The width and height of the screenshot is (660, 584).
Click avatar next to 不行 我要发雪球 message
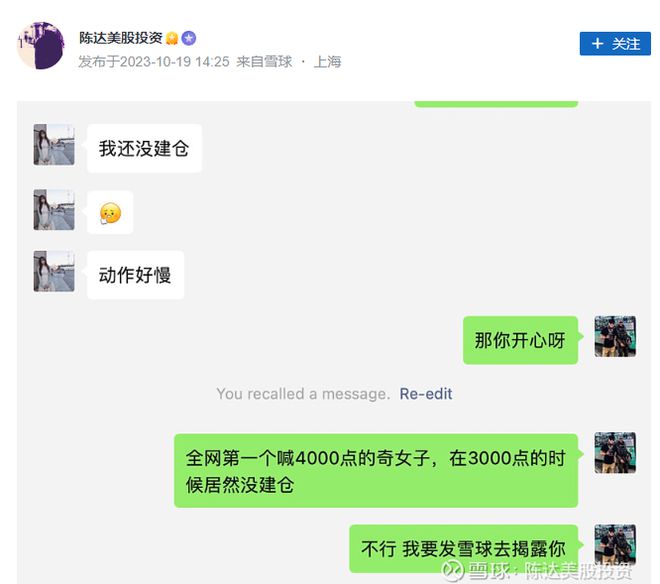tap(615, 544)
